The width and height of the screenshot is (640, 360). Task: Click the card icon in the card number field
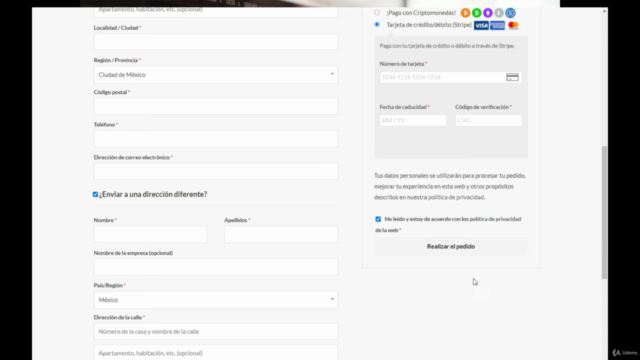pos(512,77)
